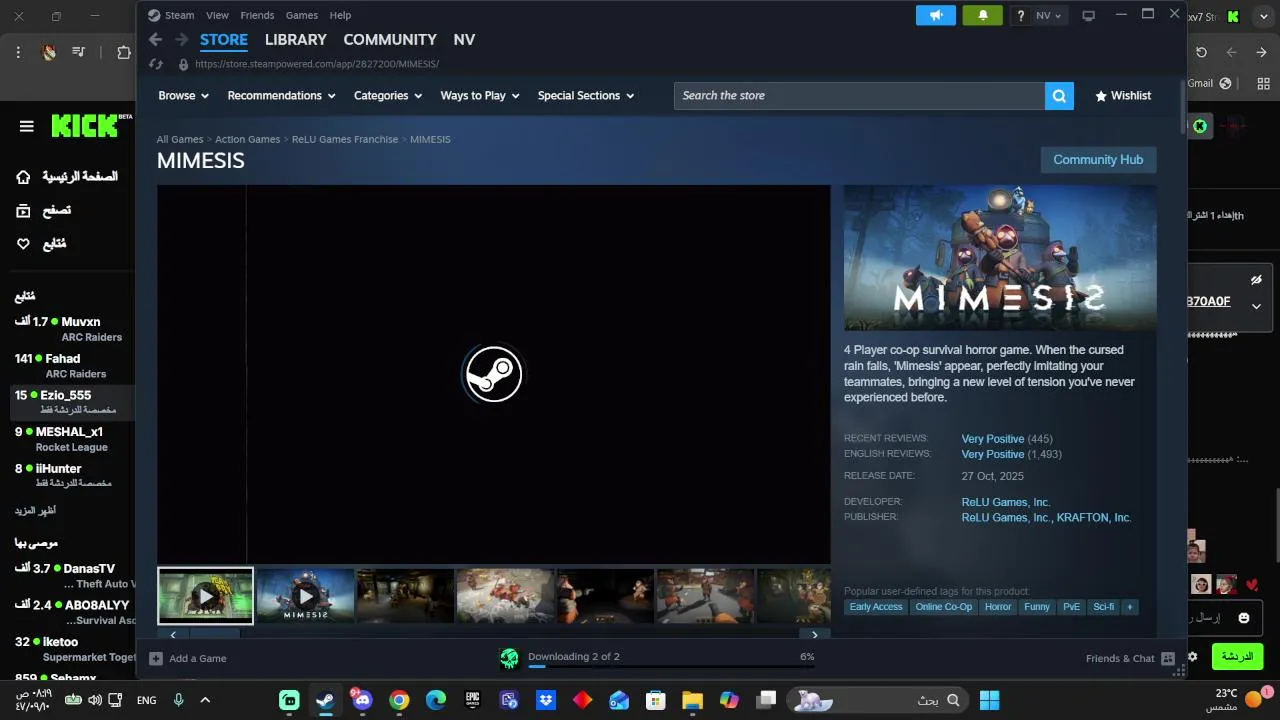Open Kick hamburger menu
This screenshot has height=720, width=1280.
click(x=27, y=126)
